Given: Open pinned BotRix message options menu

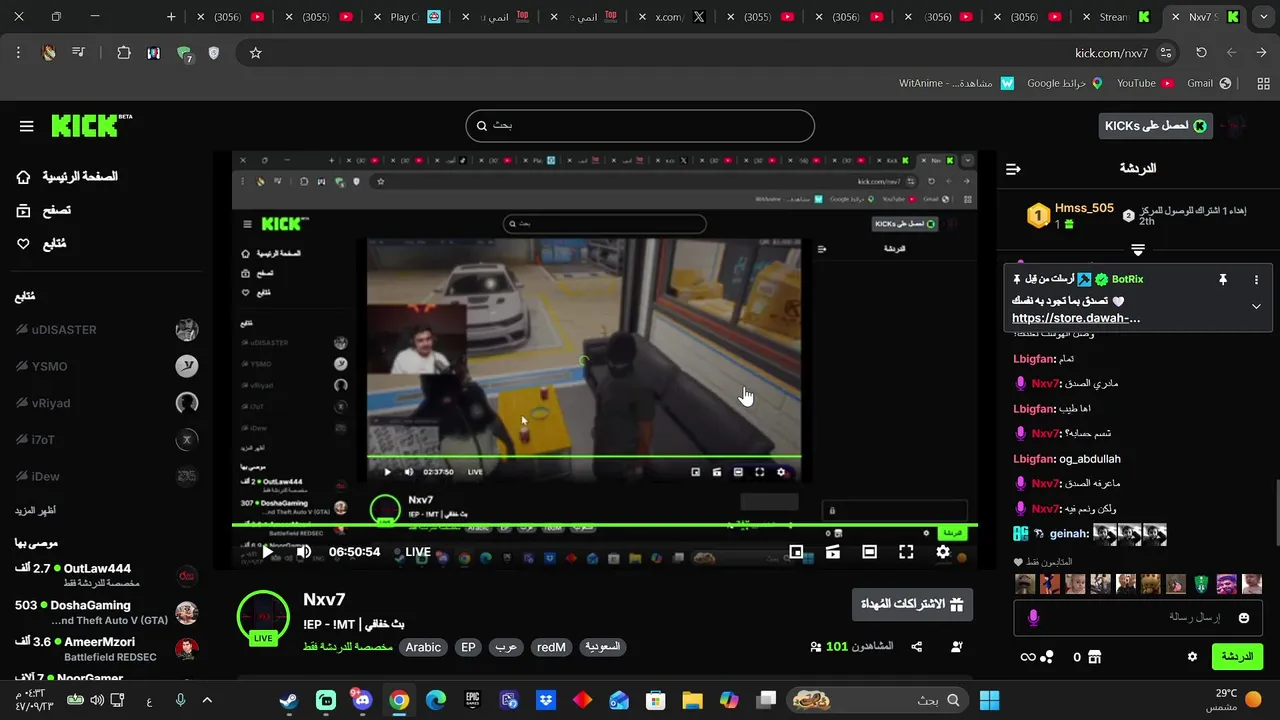Looking at the screenshot, I should (x=1256, y=280).
